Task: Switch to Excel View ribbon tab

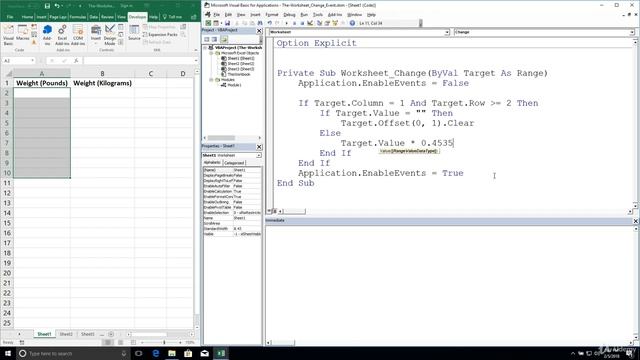Action: pyautogui.click(x=122, y=17)
